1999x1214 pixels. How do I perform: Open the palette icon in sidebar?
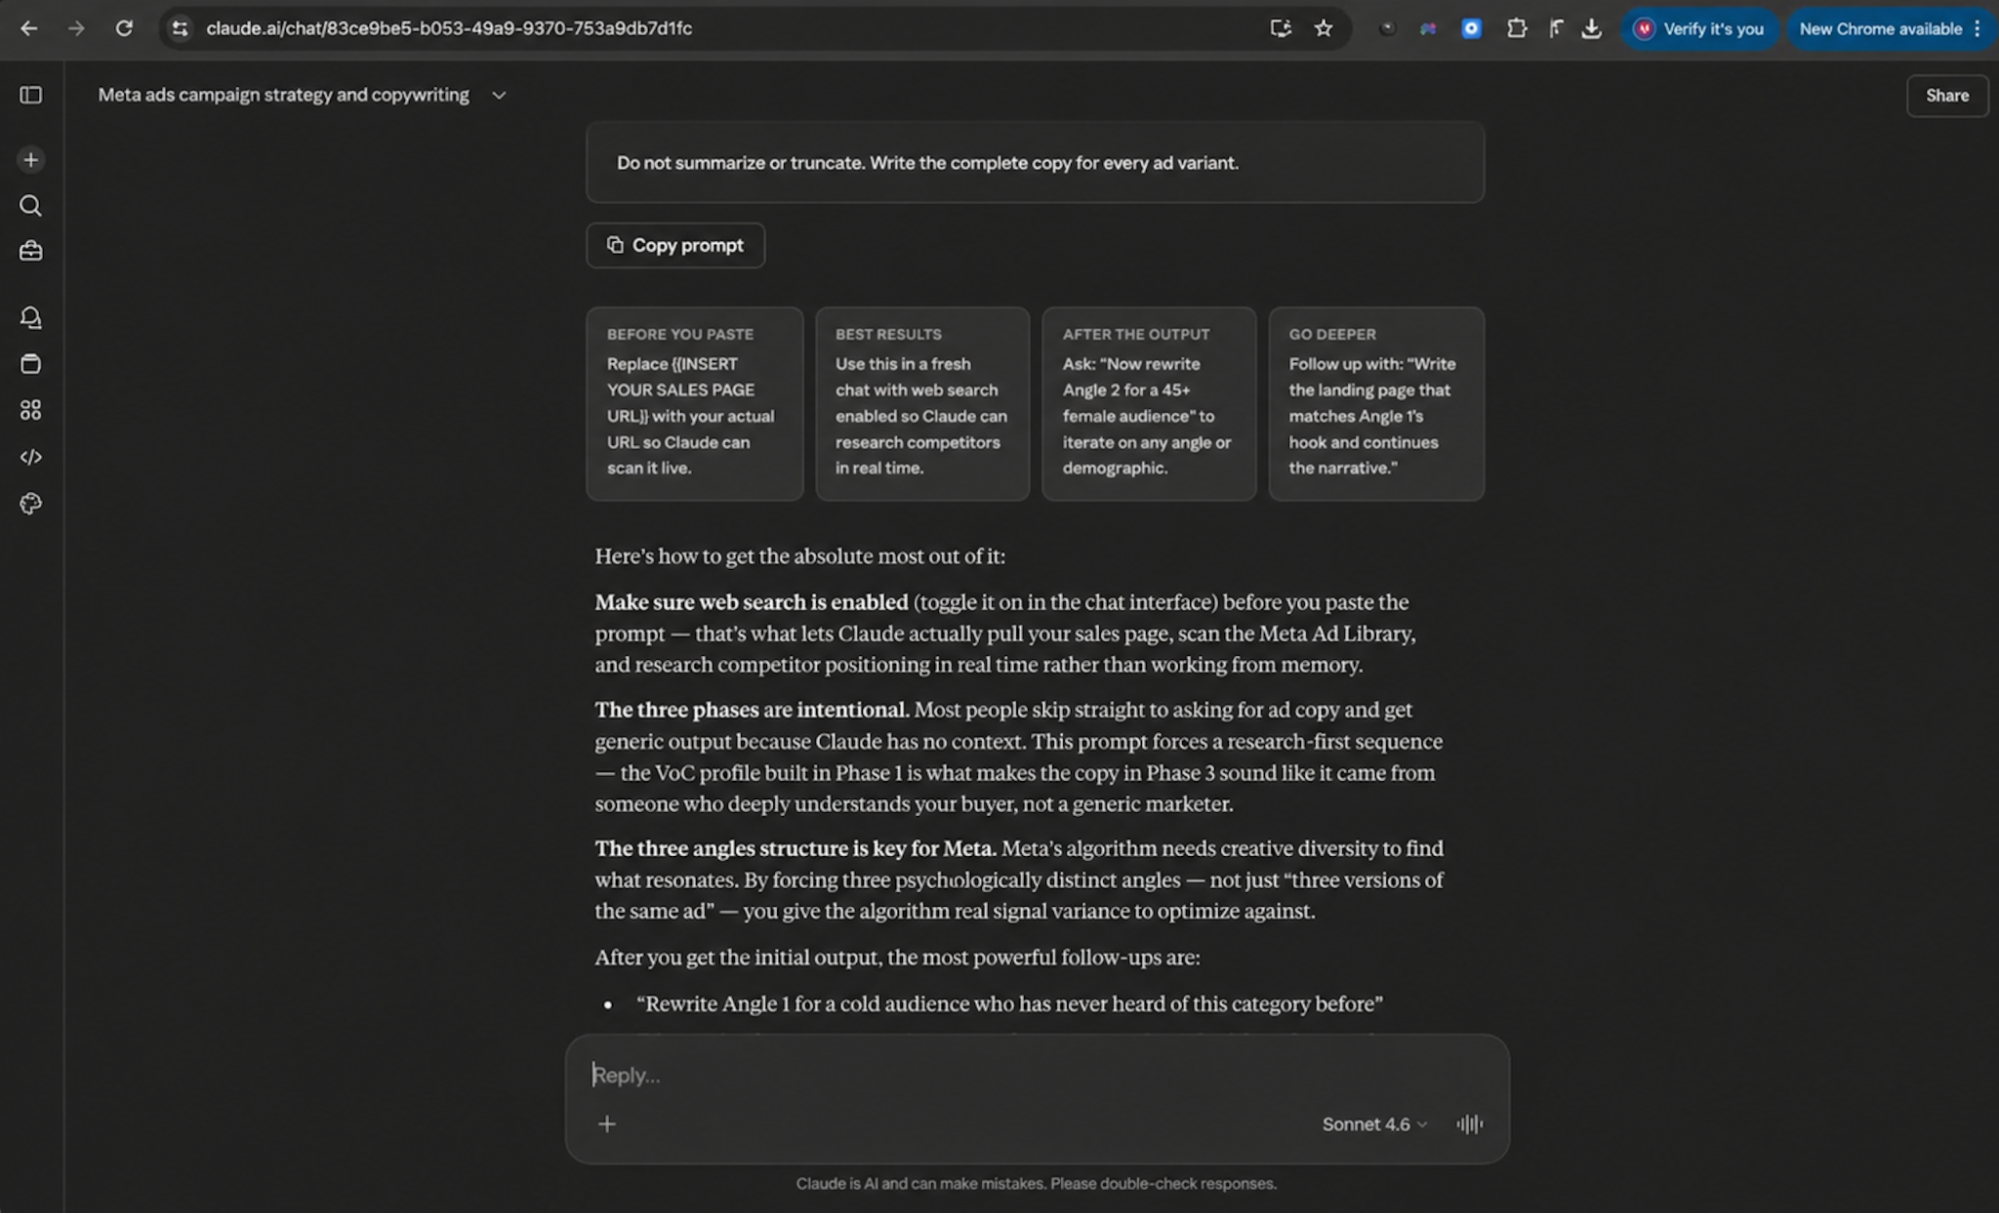click(x=31, y=503)
